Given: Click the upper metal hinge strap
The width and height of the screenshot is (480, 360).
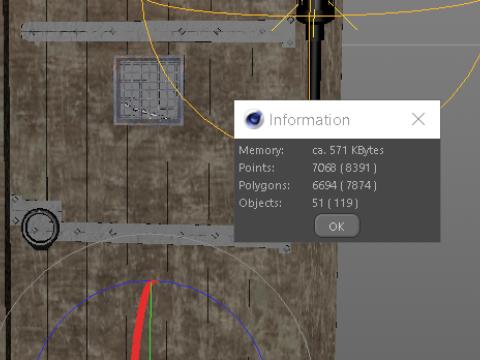Looking at the screenshot, I should coord(157,32).
